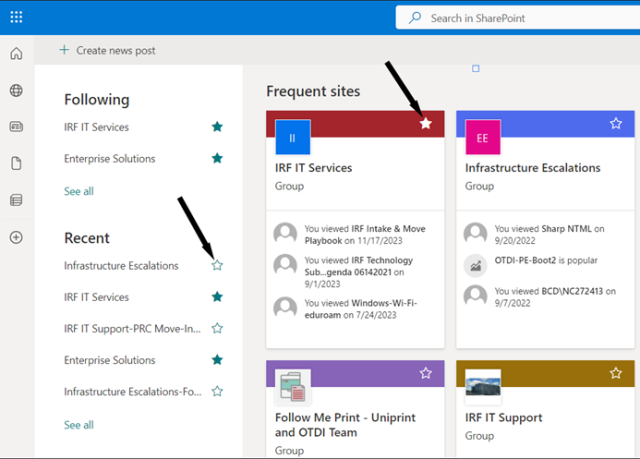Open Windows-Wi-Fi-eduroam activity item
Viewport: 640px width, 459px height.
click(x=361, y=309)
